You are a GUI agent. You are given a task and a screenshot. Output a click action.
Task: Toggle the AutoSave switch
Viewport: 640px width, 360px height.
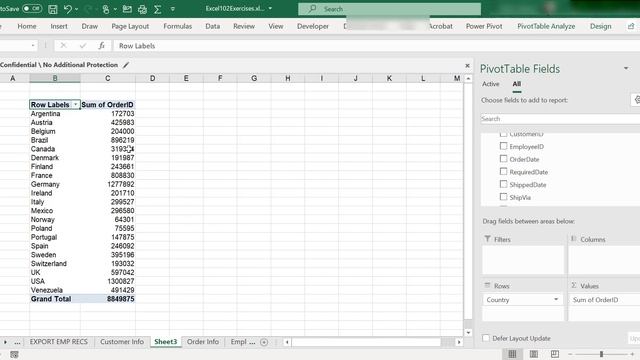[31, 9]
